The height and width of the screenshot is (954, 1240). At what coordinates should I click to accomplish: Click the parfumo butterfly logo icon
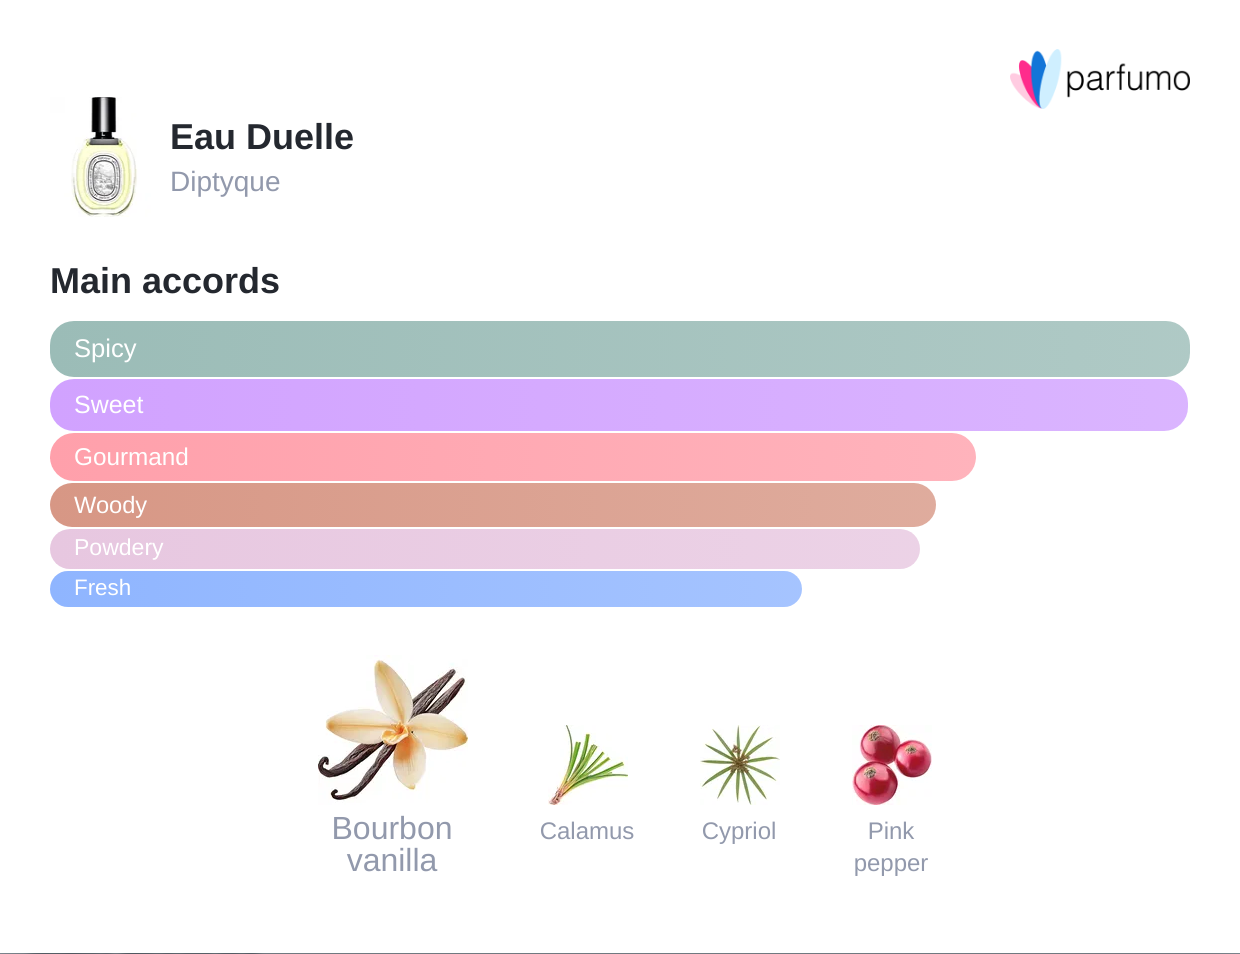pos(1035,79)
